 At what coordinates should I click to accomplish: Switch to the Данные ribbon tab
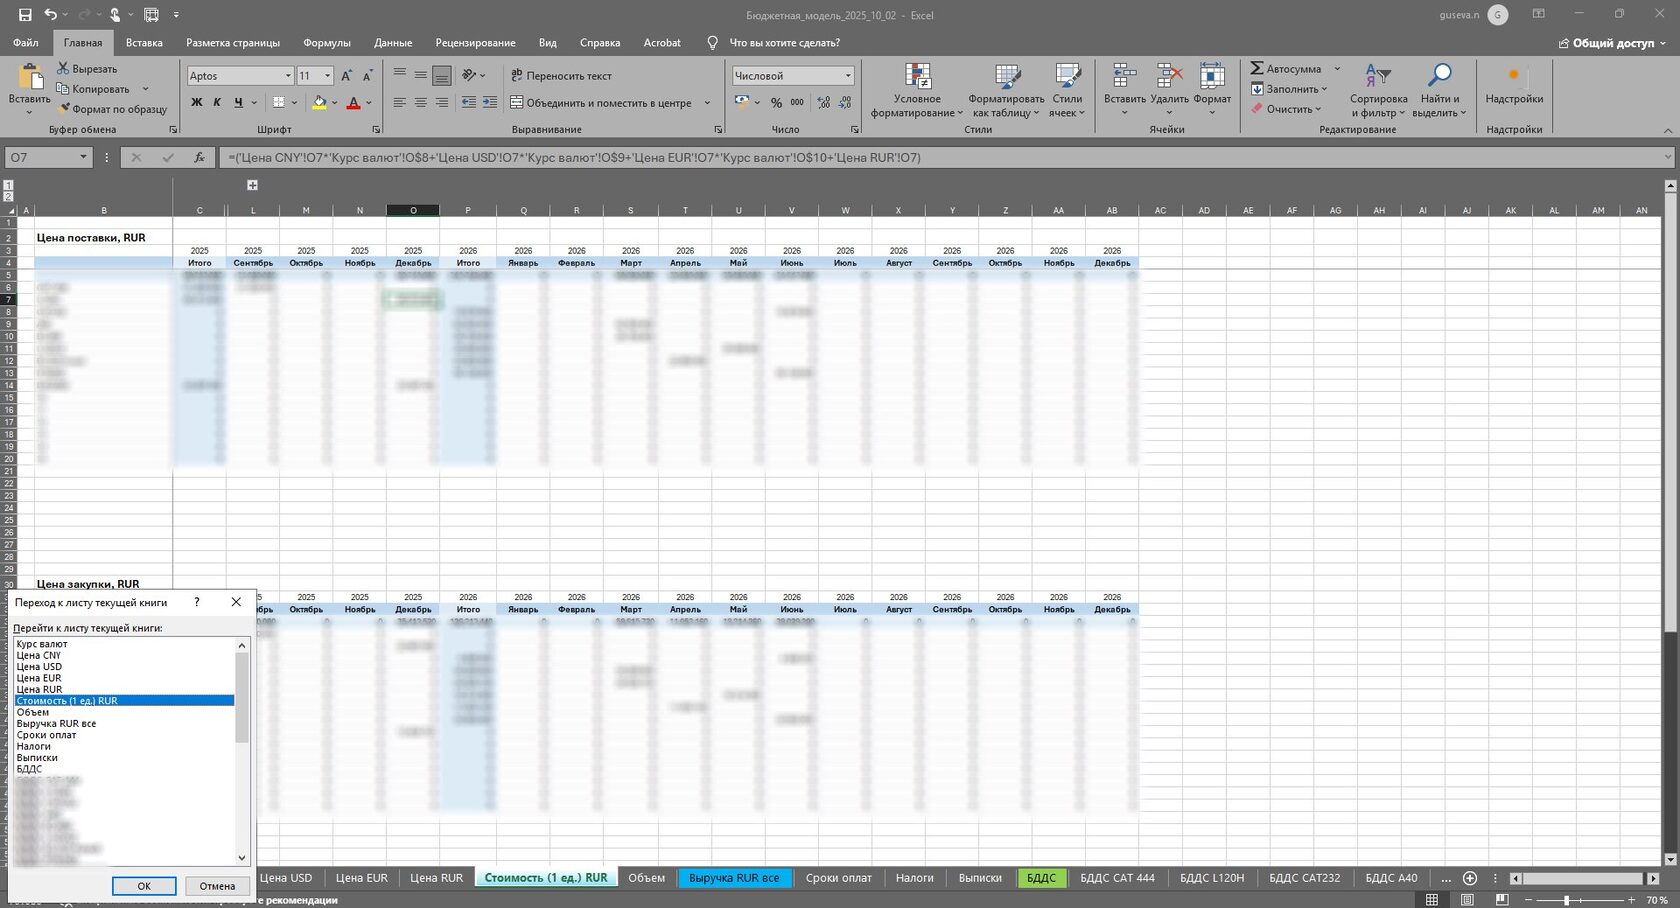(393, 43)
